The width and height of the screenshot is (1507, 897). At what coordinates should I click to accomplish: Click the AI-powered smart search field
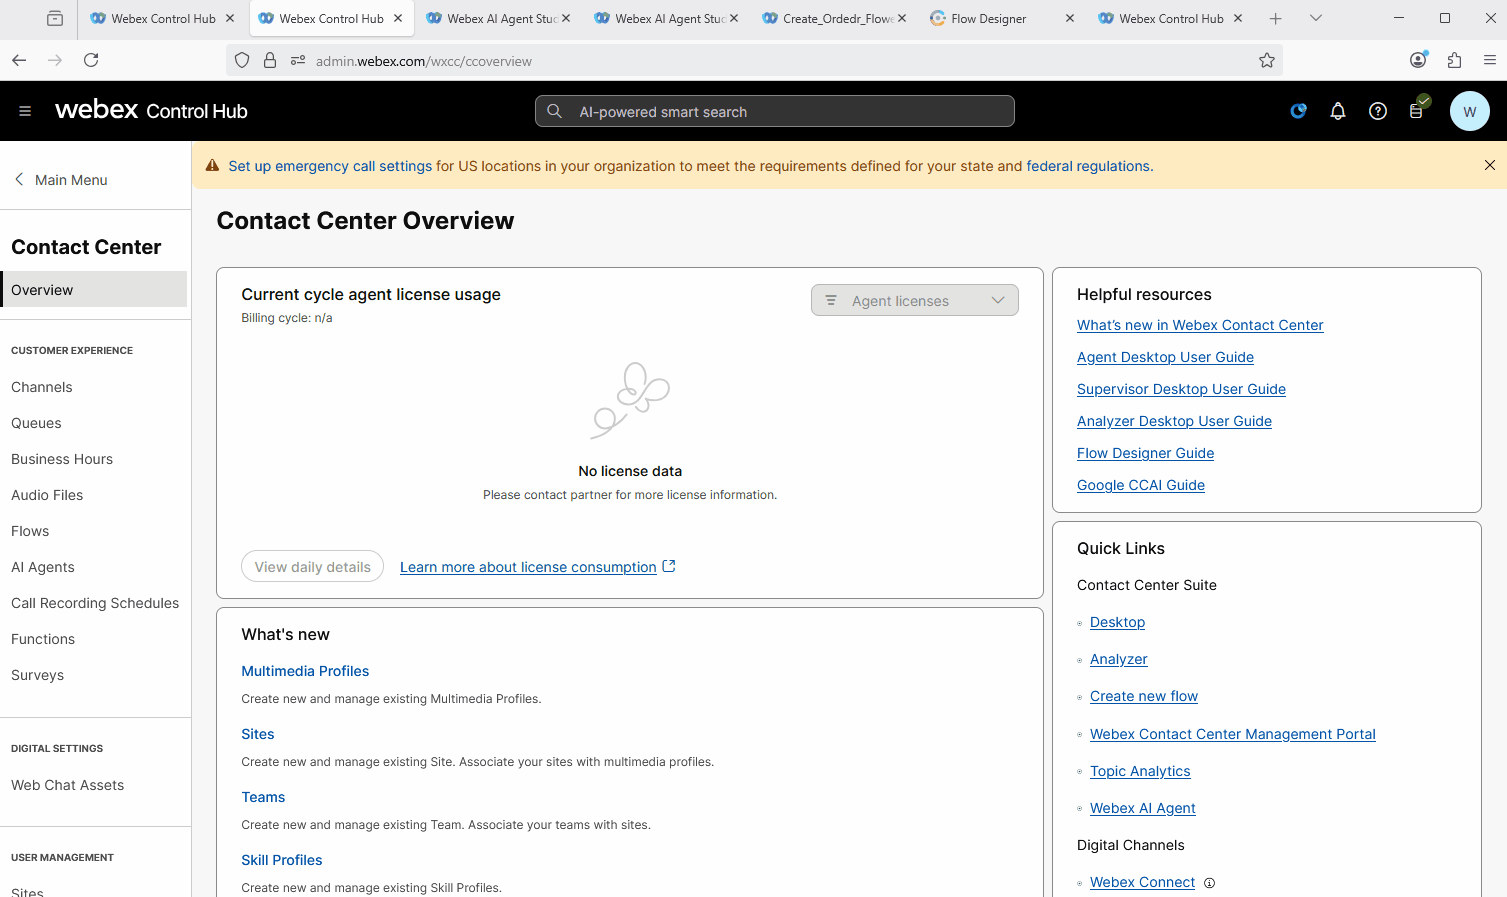775,112
